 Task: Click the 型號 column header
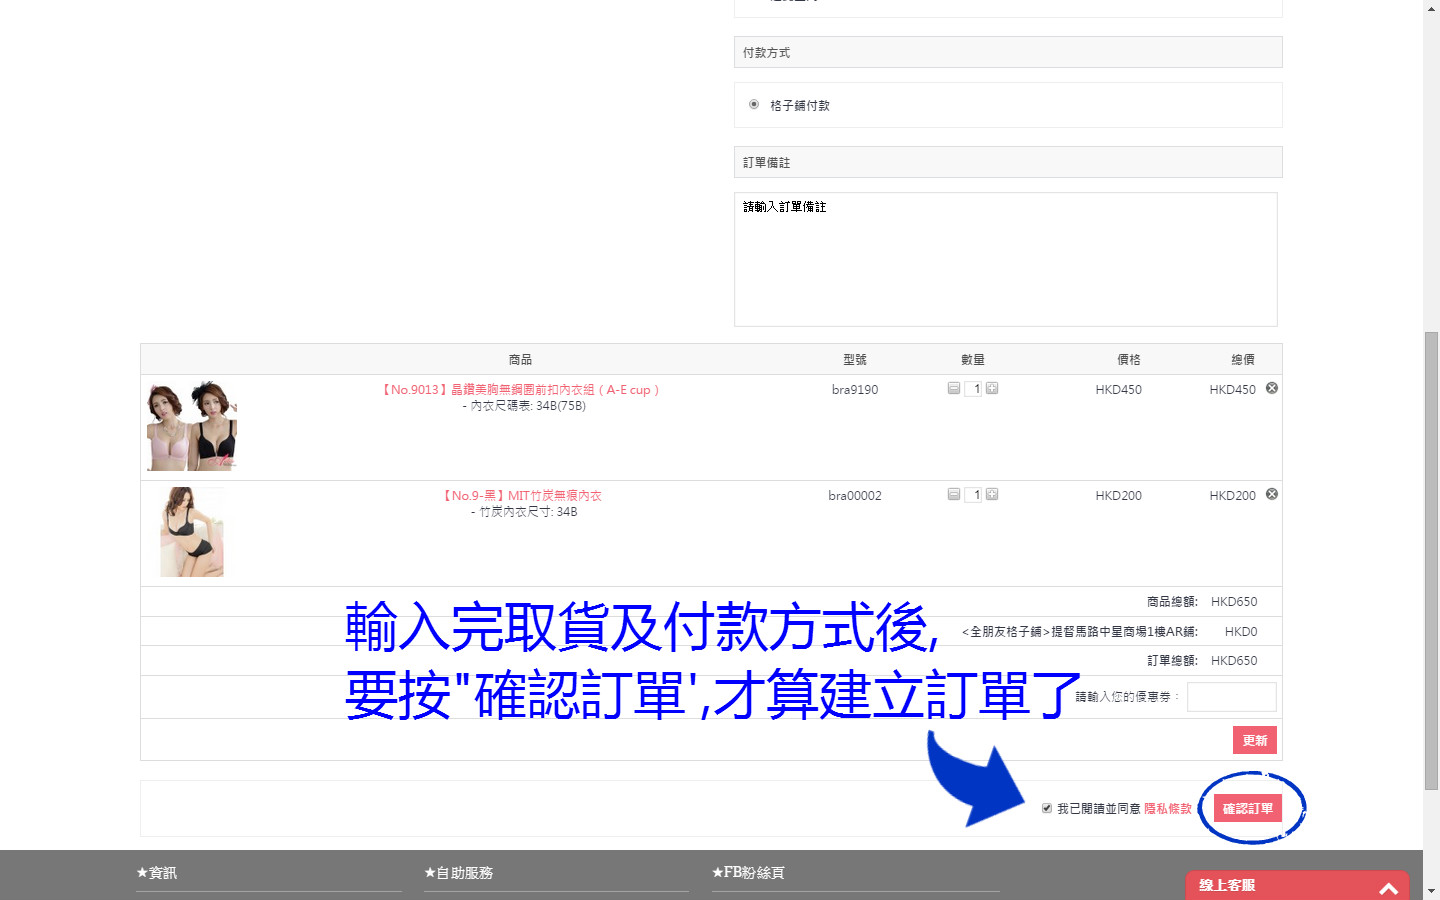[855, 360]
